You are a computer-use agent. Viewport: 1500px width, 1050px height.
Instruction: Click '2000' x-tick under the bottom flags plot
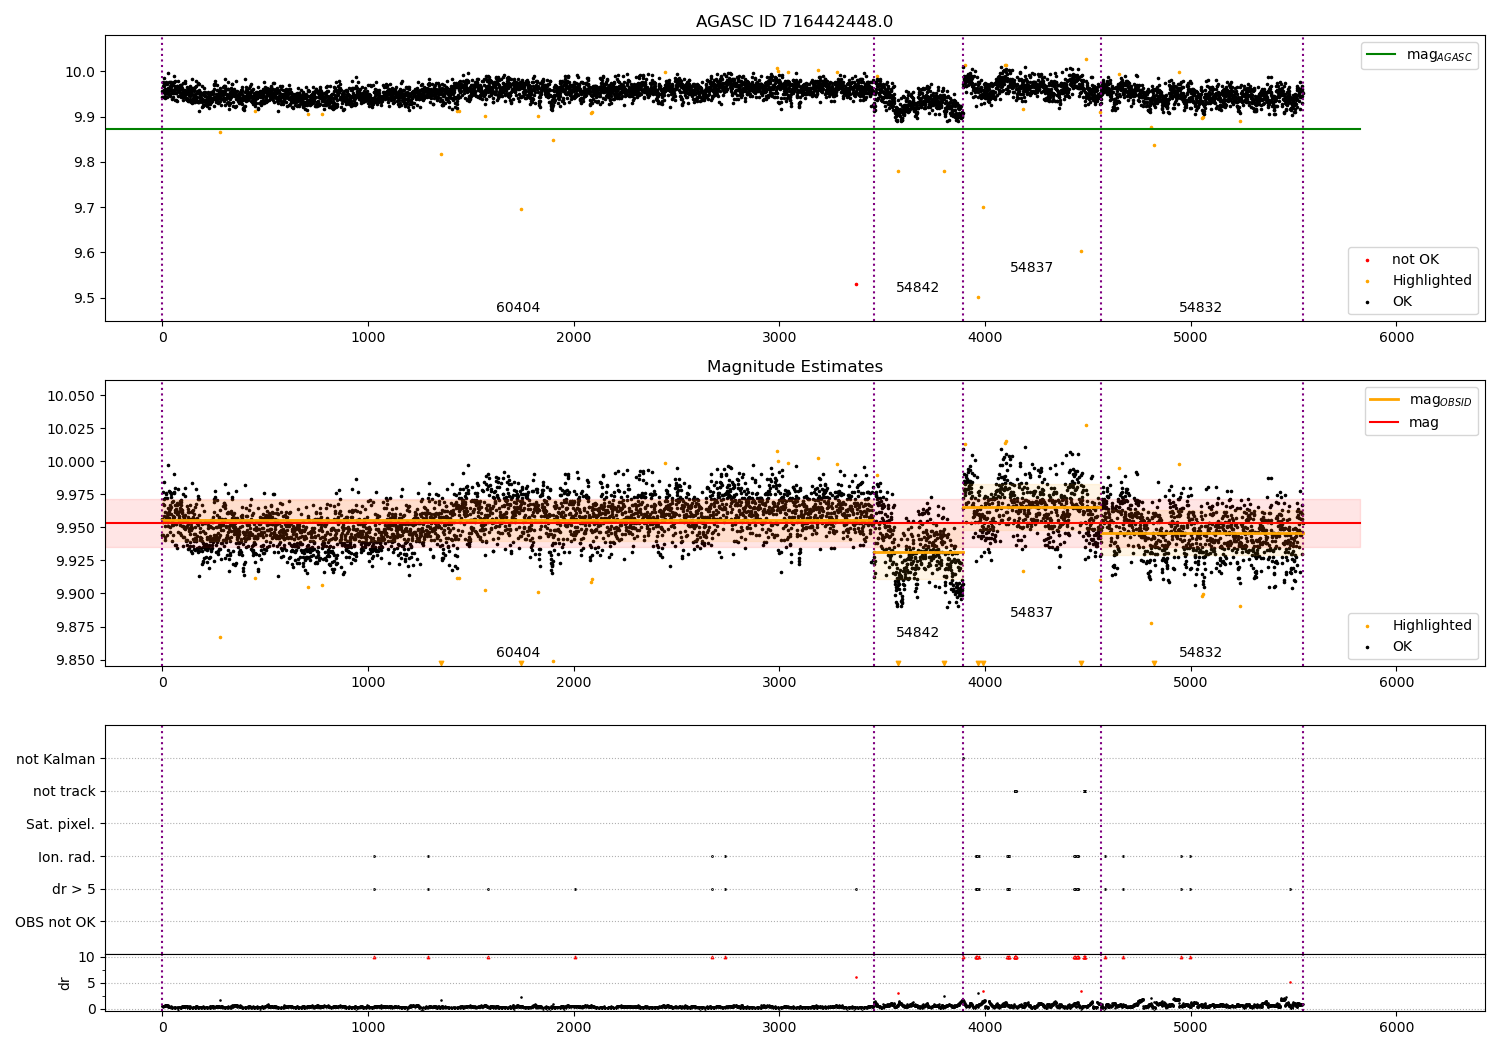pyautogui.click(x=574, y=1026)
